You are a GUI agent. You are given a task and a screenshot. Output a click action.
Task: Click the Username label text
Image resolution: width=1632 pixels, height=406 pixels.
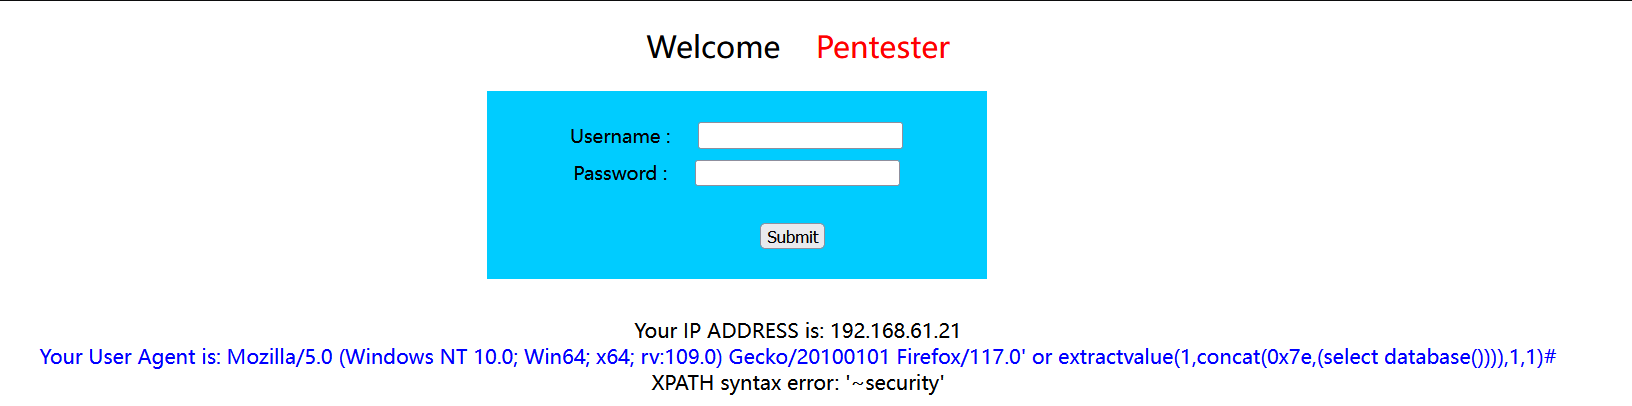tap(620, 136)
